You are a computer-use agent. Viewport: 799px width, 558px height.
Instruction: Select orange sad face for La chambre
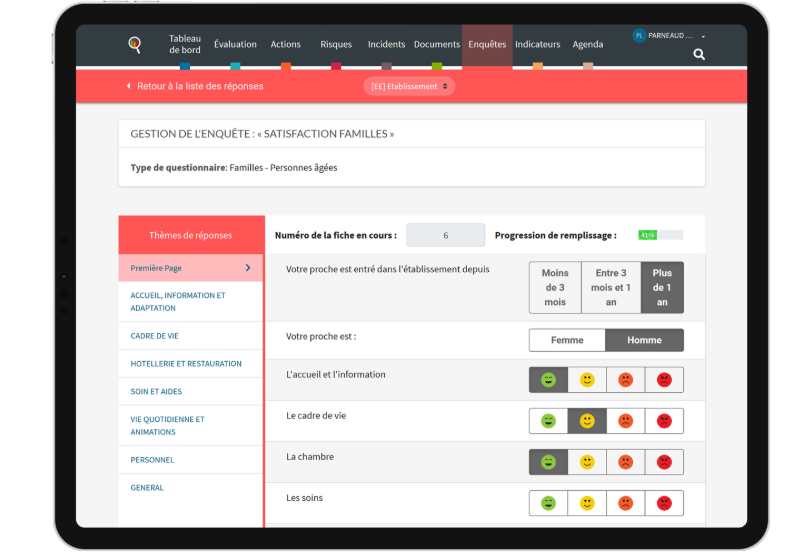click(625, 462)
